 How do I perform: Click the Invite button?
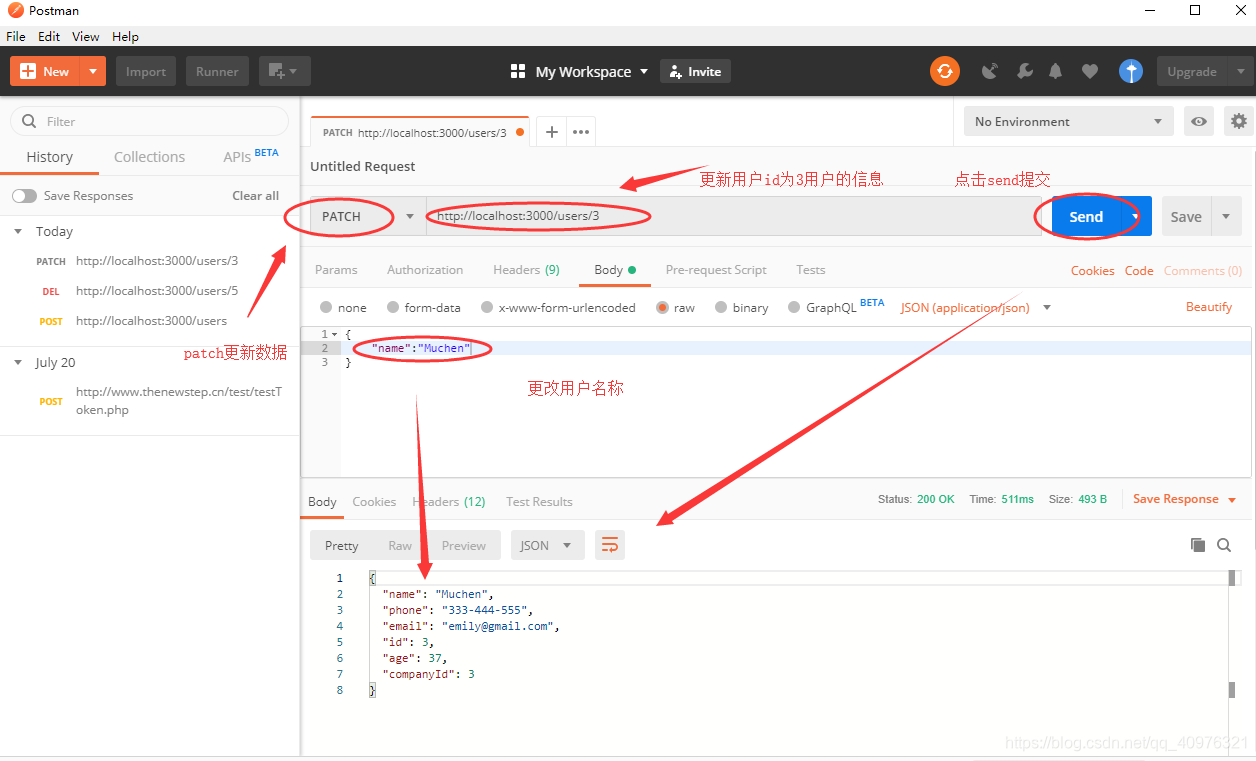click(695, 71)
